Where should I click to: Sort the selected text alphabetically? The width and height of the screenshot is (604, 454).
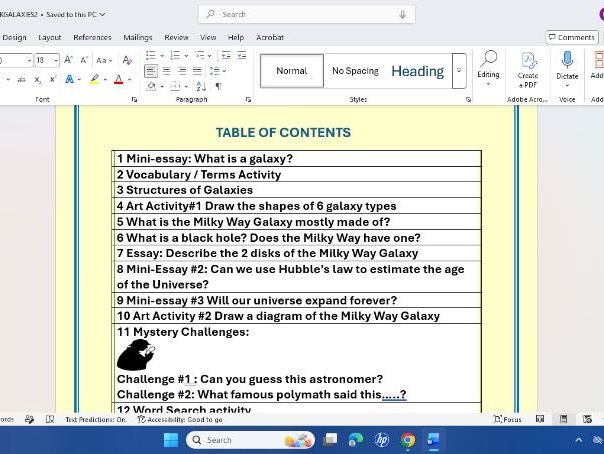[x=201, y=86]
